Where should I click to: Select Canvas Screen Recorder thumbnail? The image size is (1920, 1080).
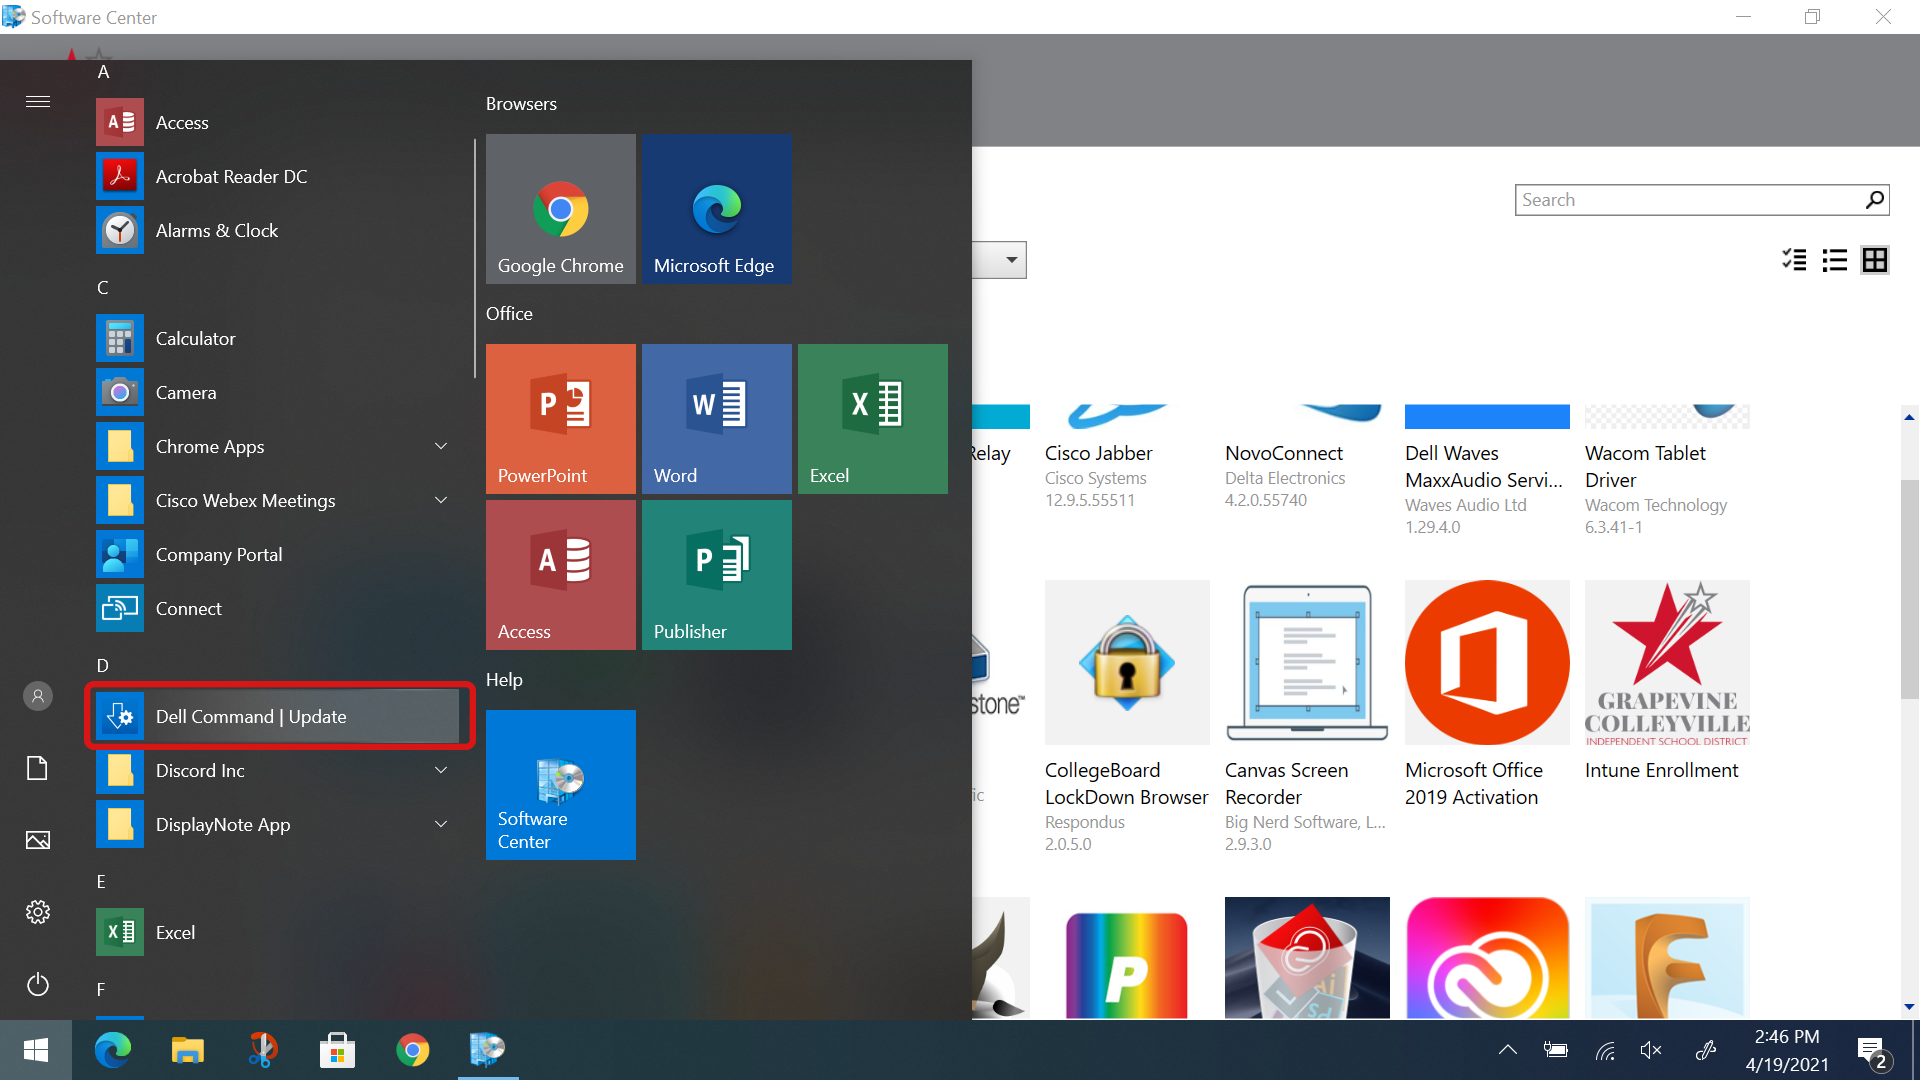(1307, 662)
